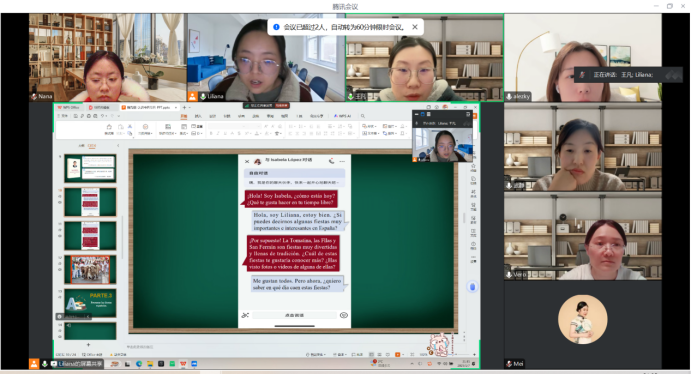692x374 pixels.
Task: Select the active Start ribbon tab
Action: coord(184,116)
